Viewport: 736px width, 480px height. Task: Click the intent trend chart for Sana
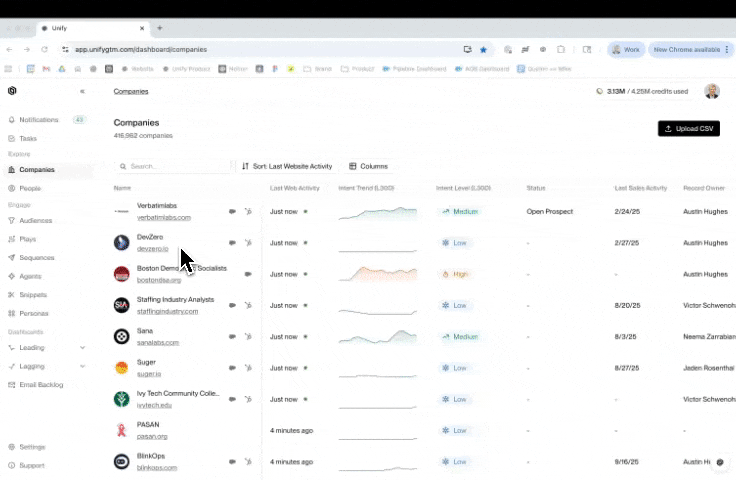[x=378, y=336]
